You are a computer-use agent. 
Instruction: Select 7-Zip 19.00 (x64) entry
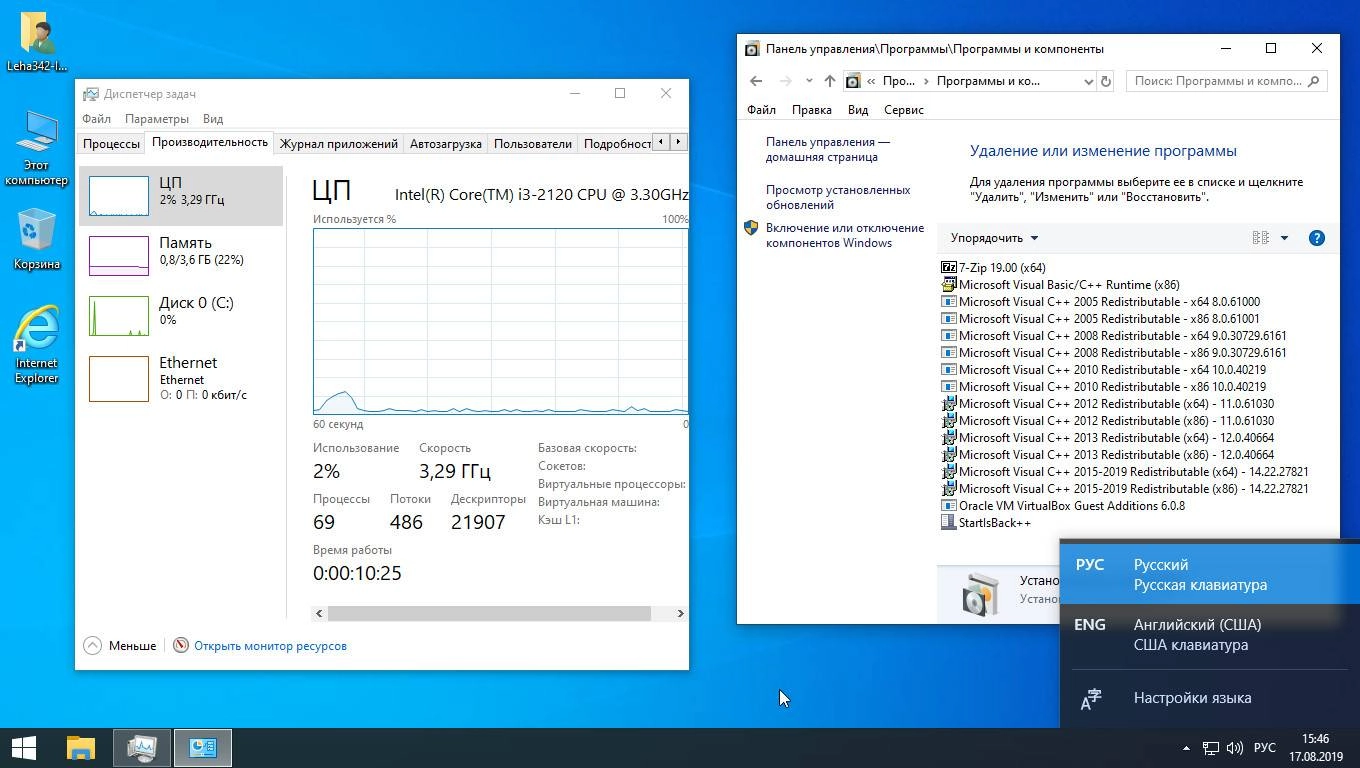coord(994,267)
